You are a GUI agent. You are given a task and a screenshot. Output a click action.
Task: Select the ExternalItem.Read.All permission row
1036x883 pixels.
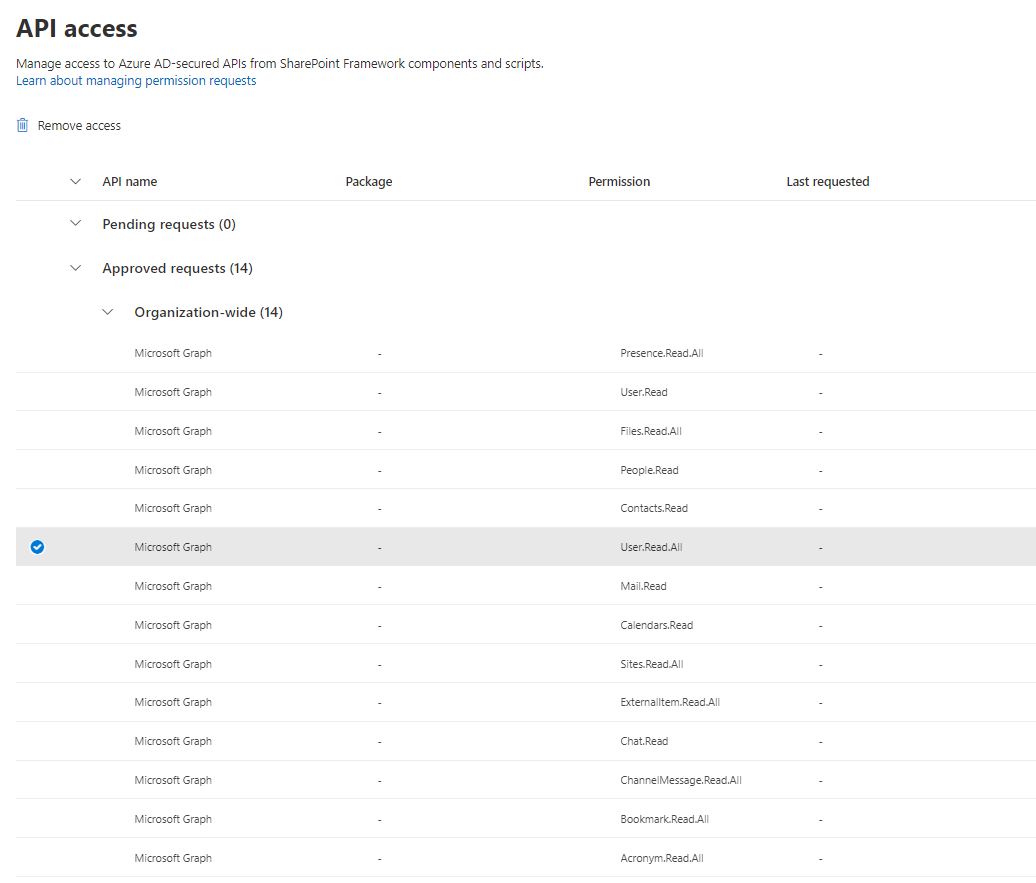click(x=526, y=703)
